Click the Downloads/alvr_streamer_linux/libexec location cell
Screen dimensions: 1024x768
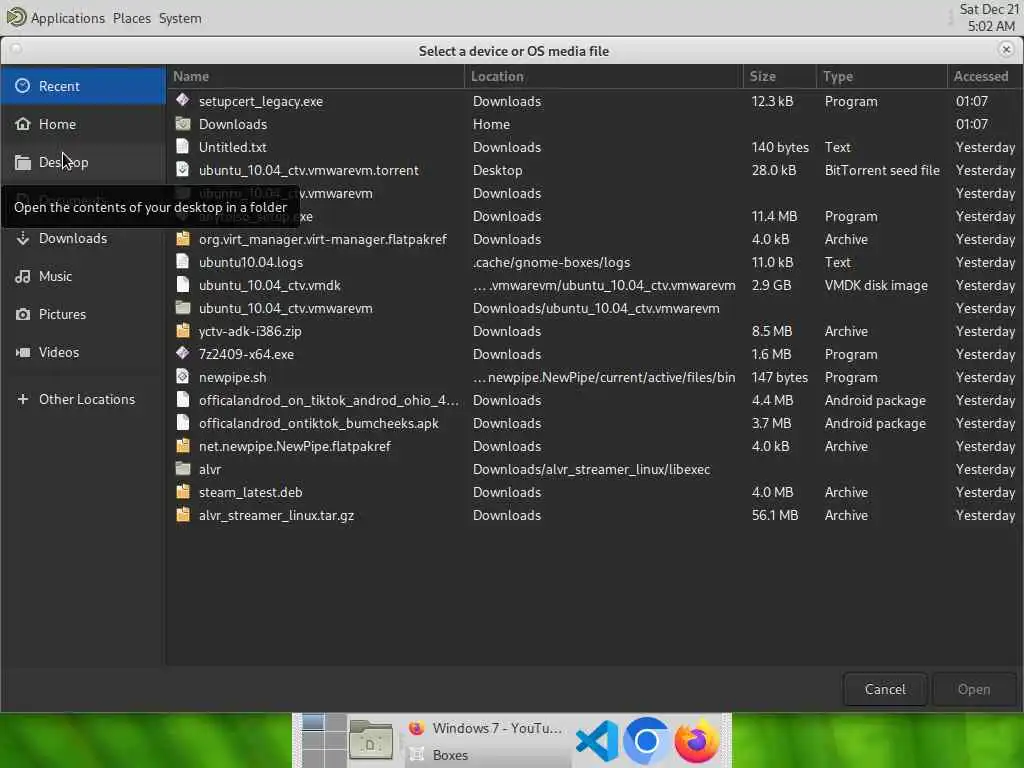(591, 470)
